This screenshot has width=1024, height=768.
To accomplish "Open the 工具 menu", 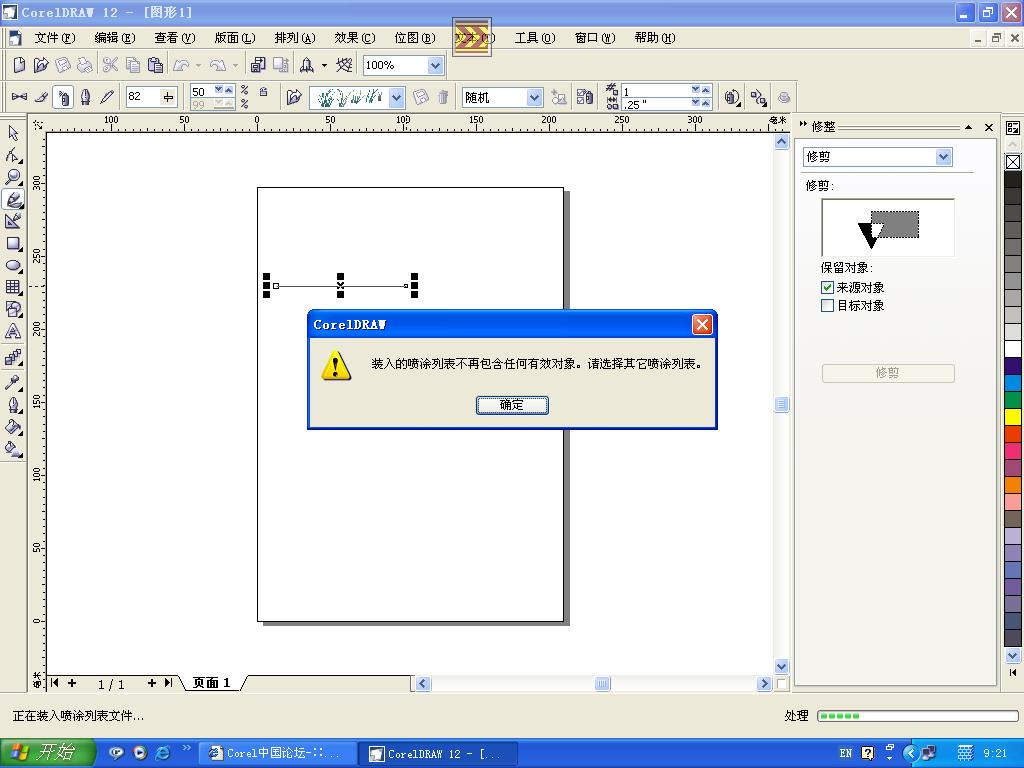I will click(535, 38).
